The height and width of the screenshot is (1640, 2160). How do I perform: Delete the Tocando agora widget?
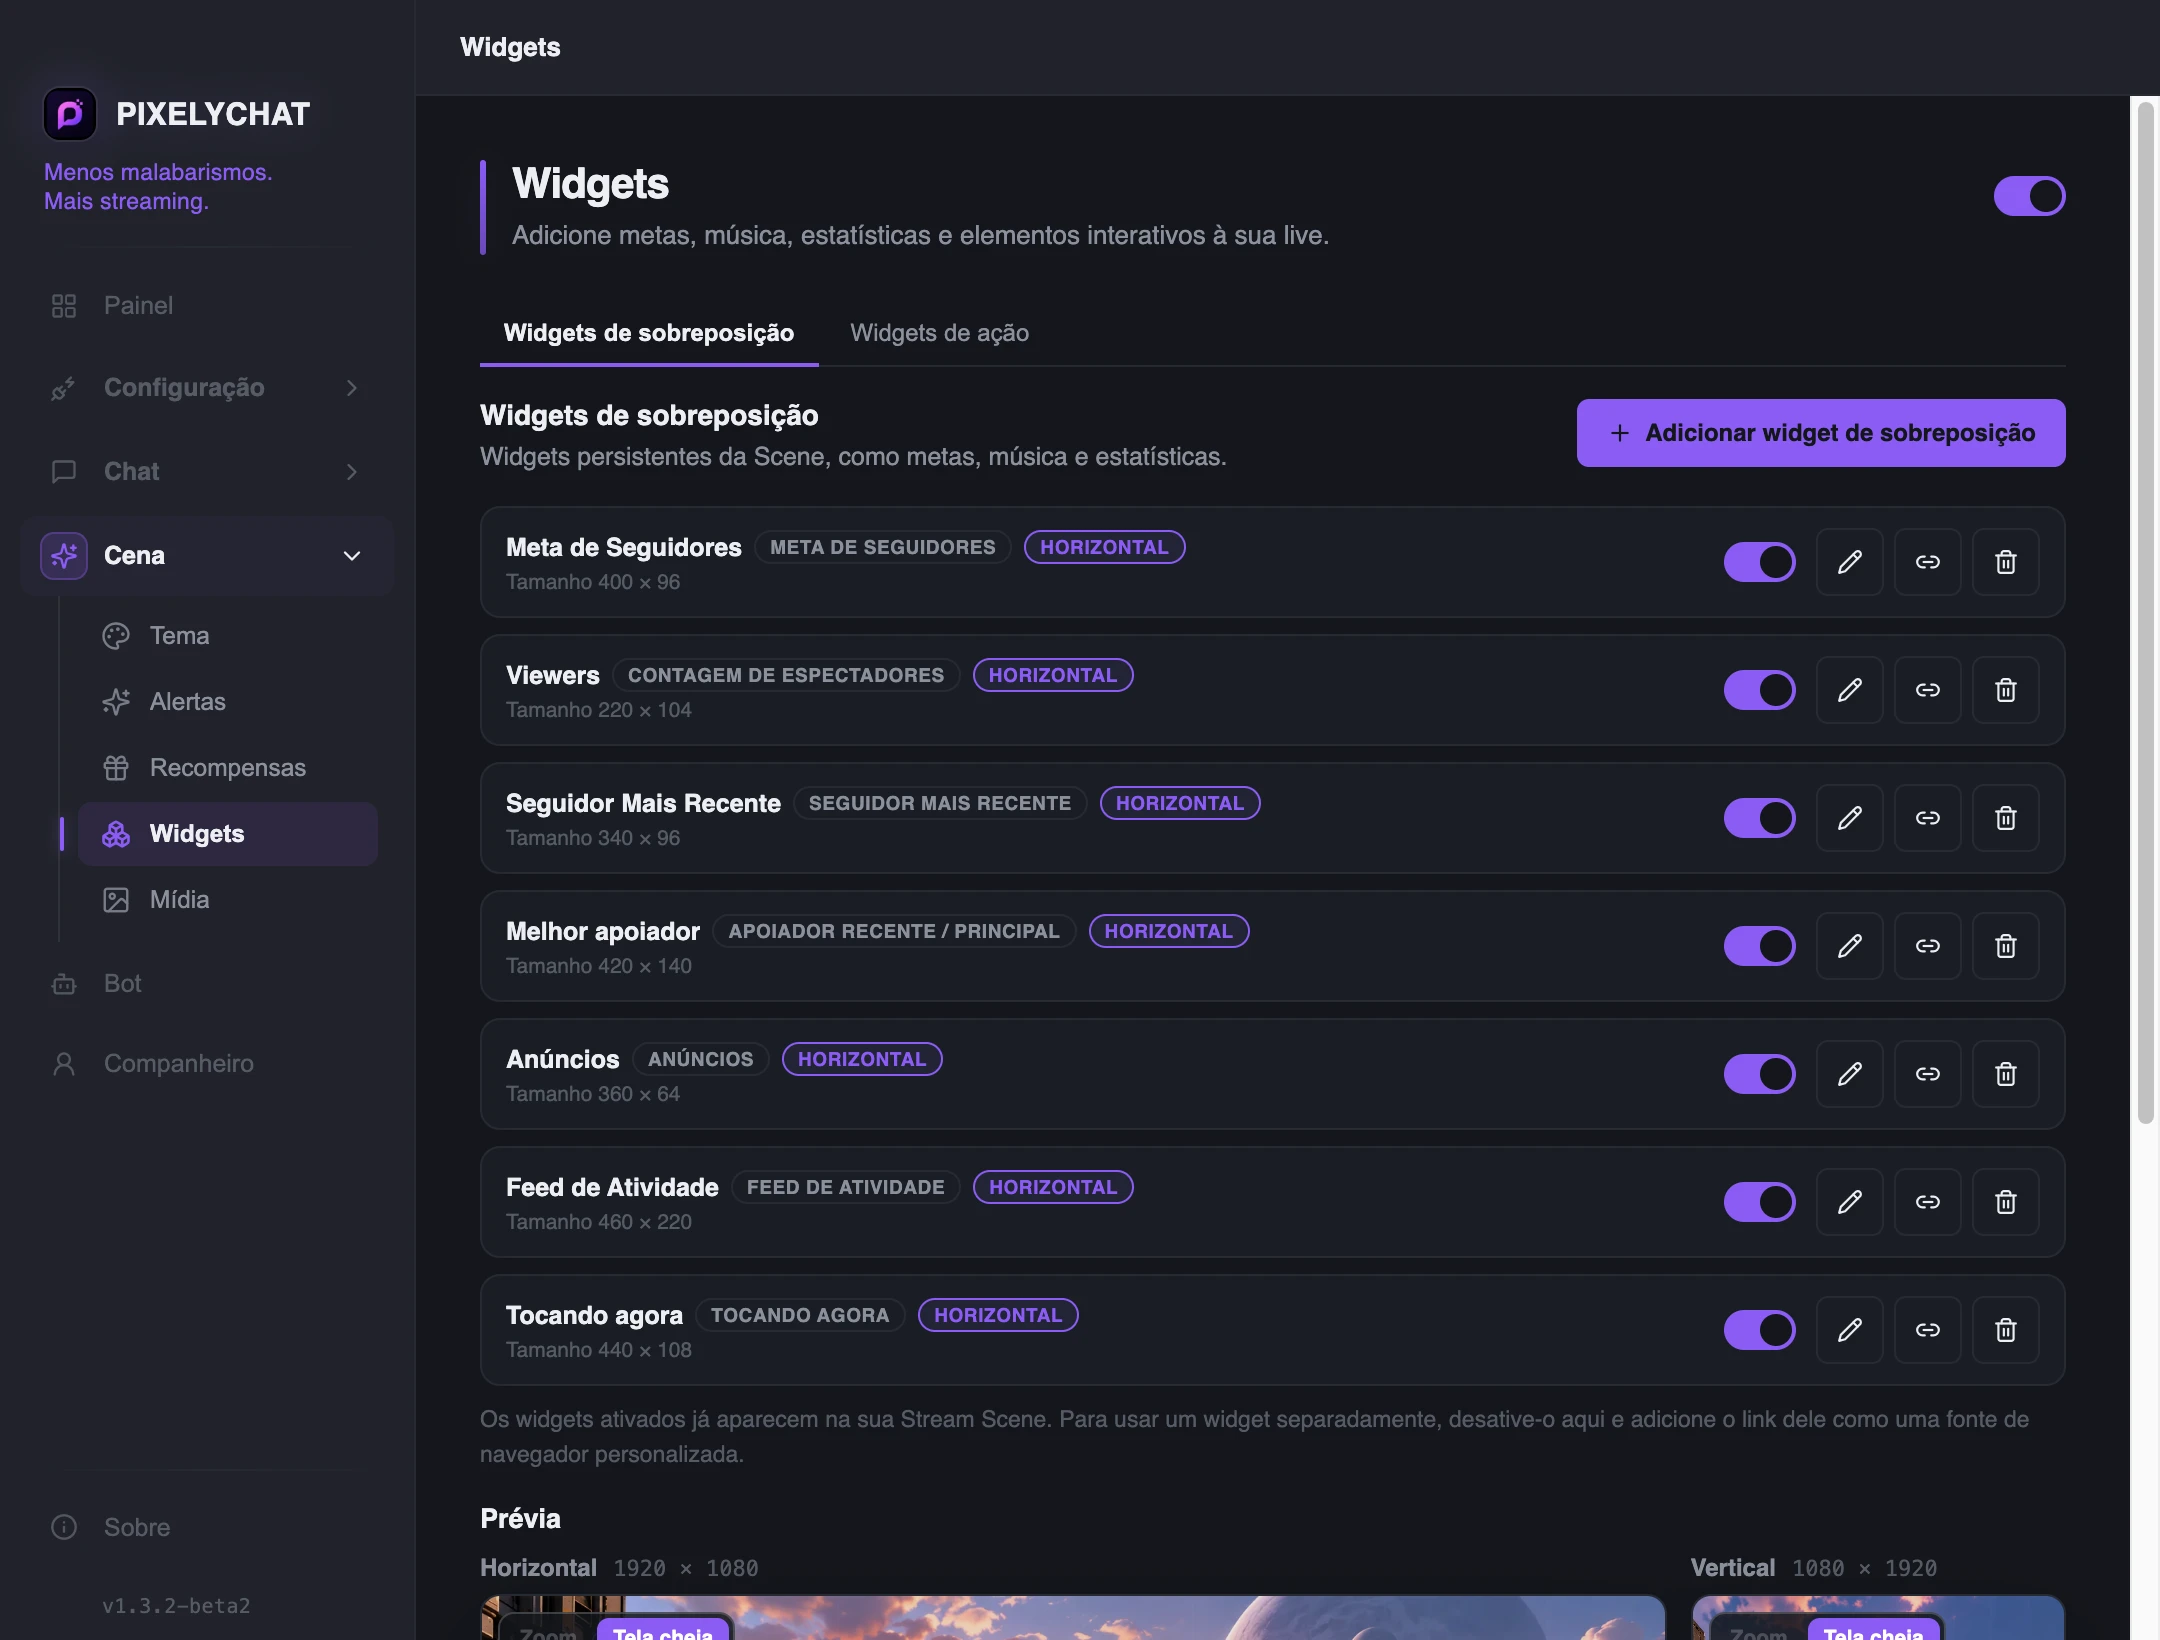point(2005,1330)
